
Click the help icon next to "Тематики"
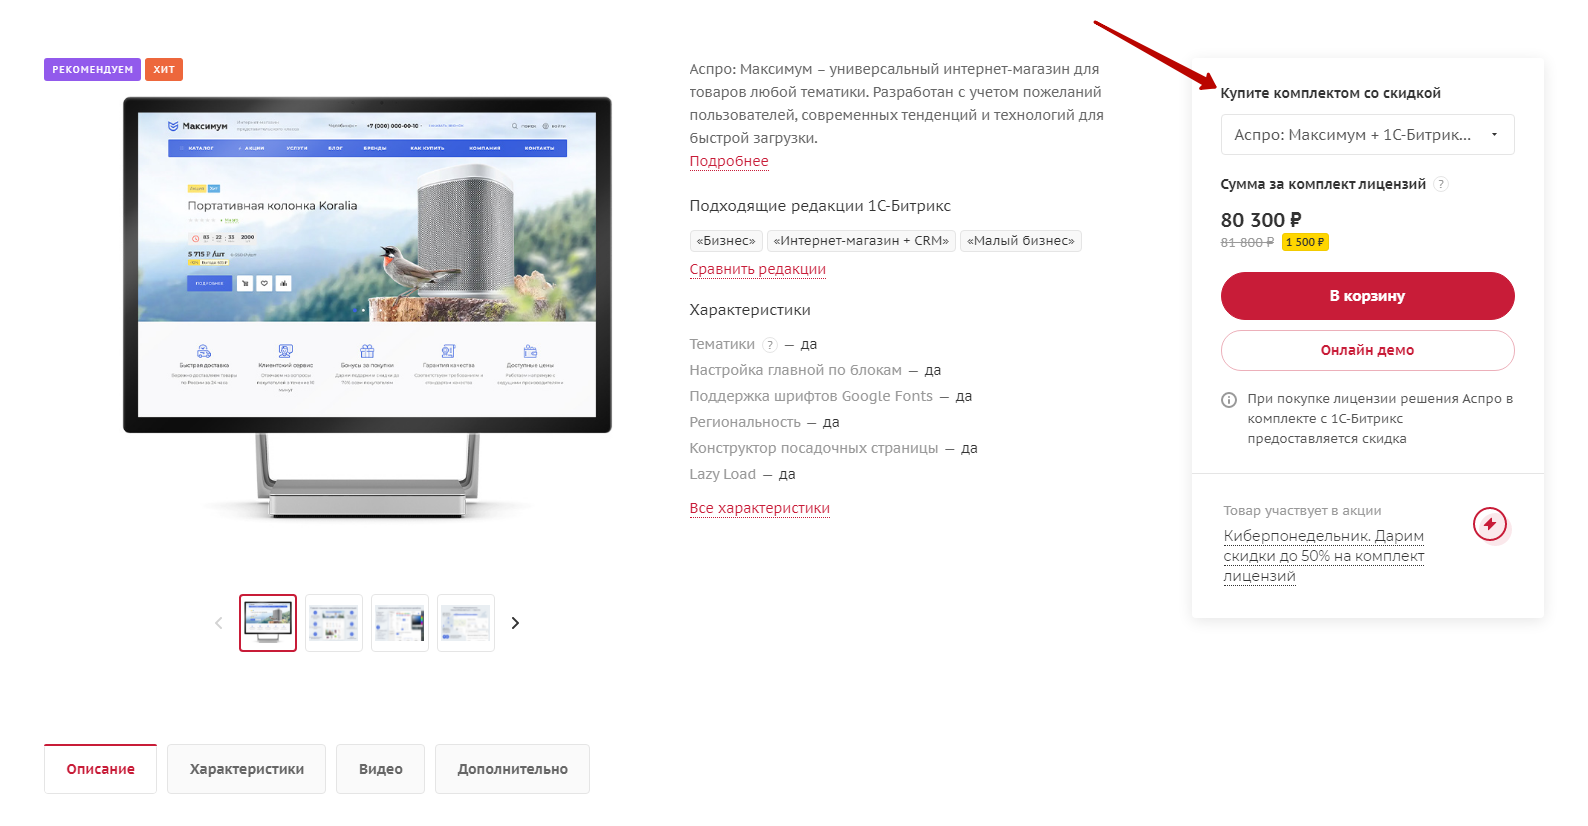point(770,345)
